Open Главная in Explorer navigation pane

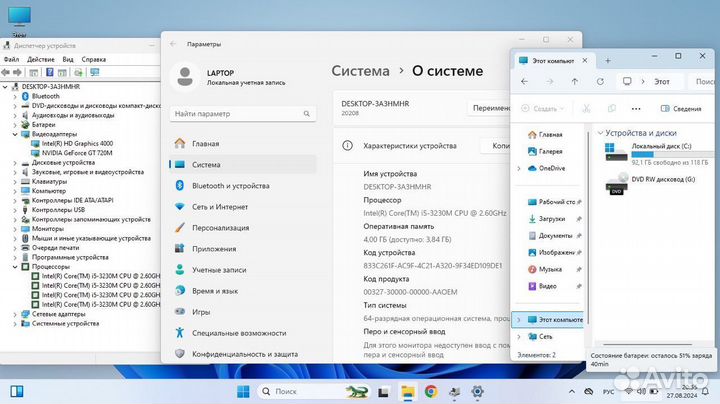tap(545, 135)
